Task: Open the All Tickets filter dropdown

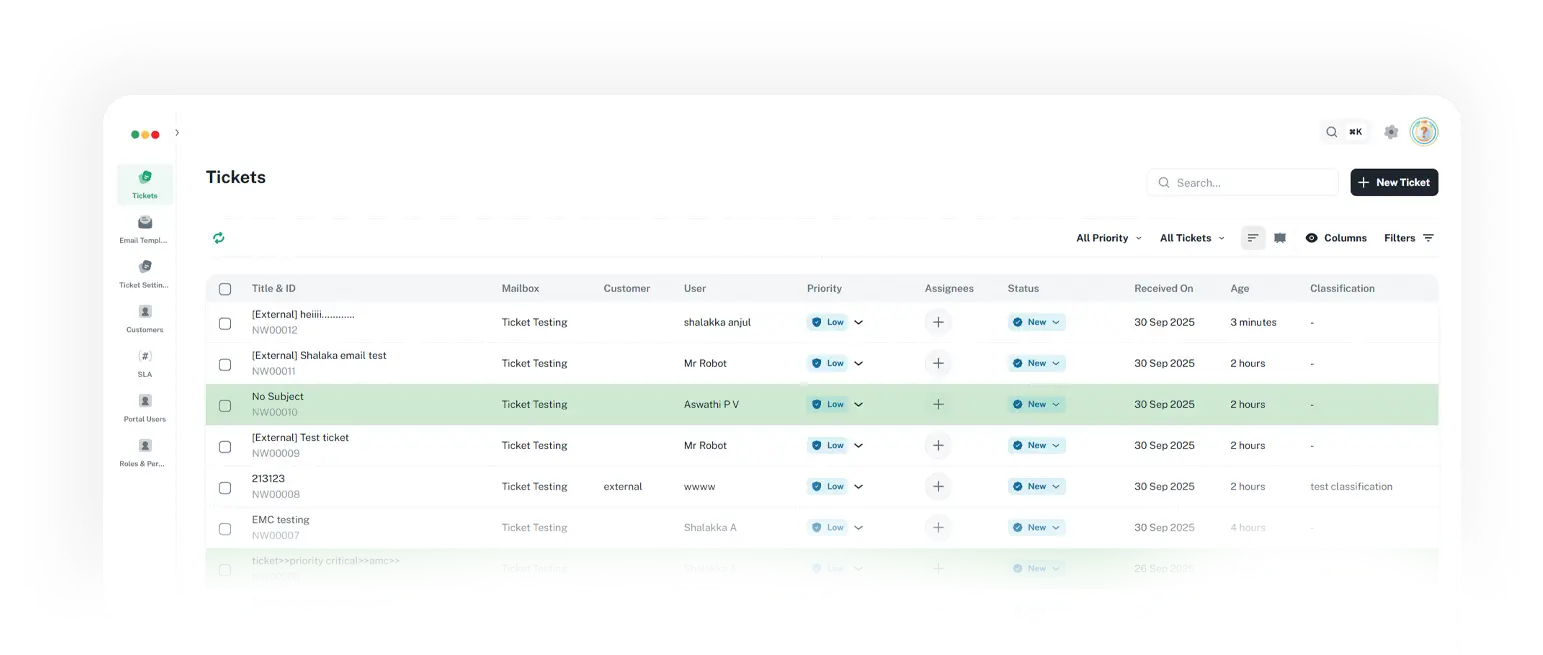Action: tap(1191, 238)
